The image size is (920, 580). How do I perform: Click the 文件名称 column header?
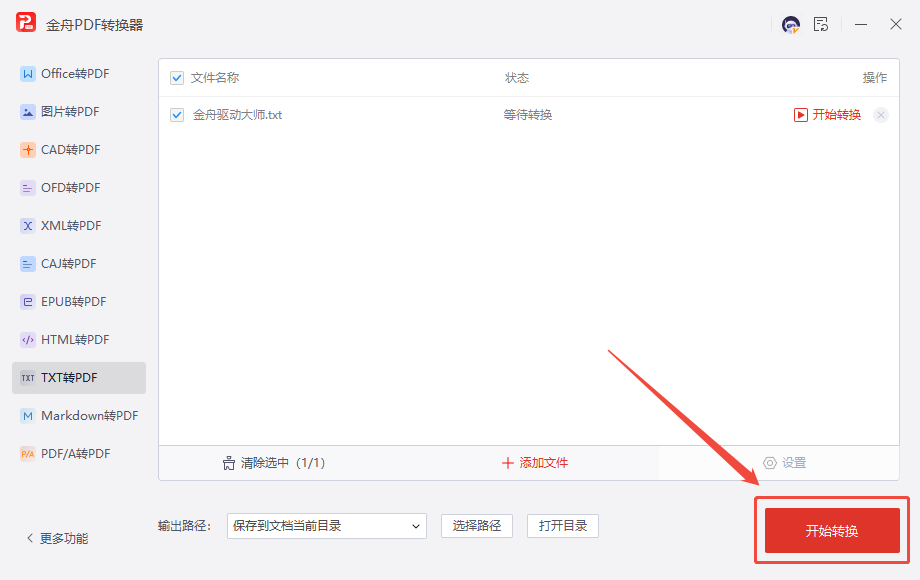point(215,78)
